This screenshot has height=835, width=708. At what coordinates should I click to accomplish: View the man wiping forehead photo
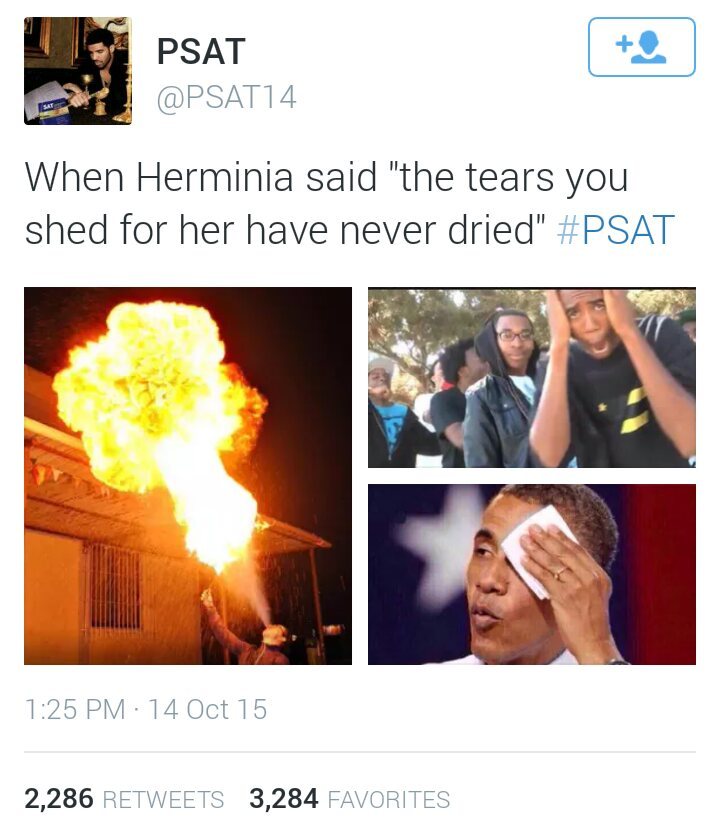click(x=532, y=574)
